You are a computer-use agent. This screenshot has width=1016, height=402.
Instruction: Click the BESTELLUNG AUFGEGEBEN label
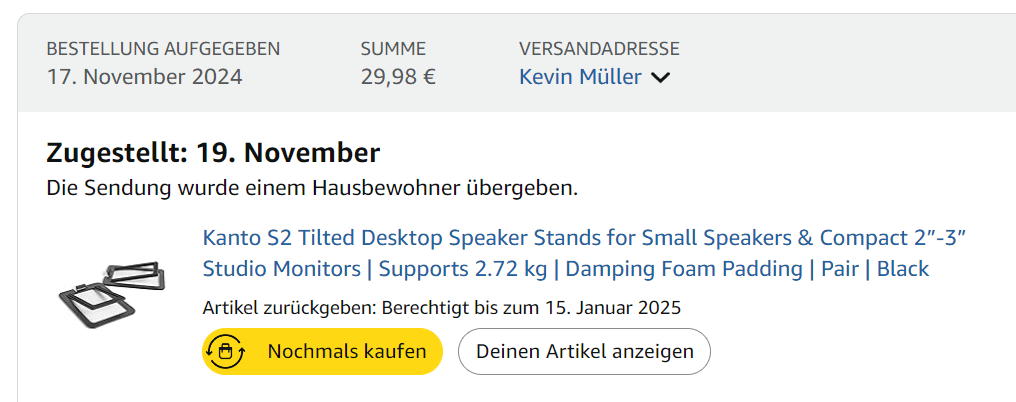163,48
